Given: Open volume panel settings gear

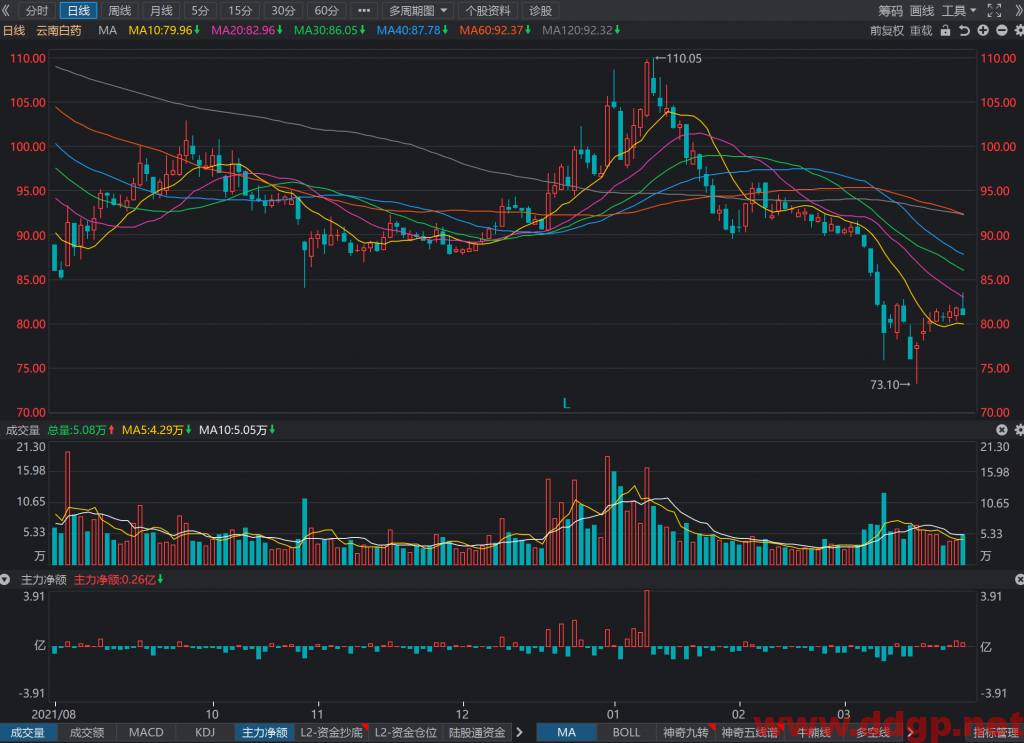Looking at the screenshot, I should coord(1019,430).
